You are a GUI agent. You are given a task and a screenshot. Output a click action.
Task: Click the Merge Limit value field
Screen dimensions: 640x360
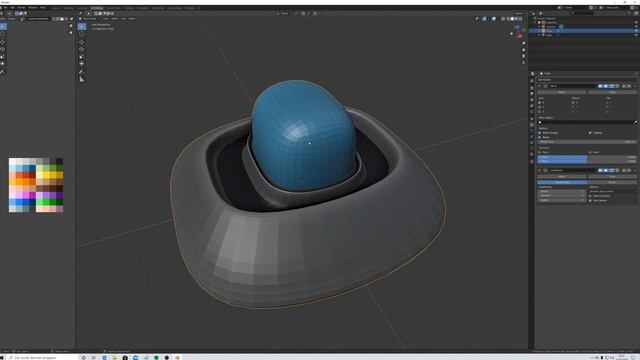[587, 142]
